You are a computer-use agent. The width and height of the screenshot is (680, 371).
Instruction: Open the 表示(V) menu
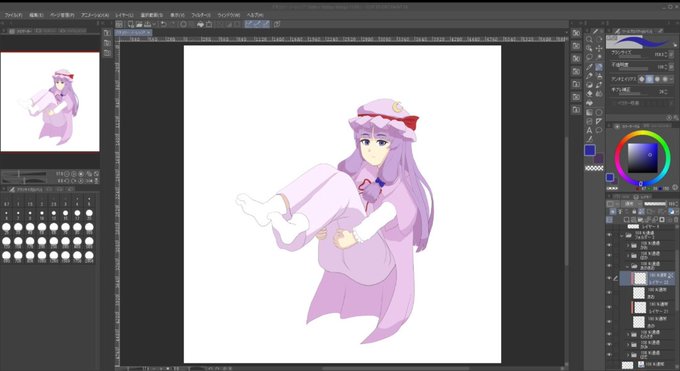pyautogui.click(x=178, y=15)
